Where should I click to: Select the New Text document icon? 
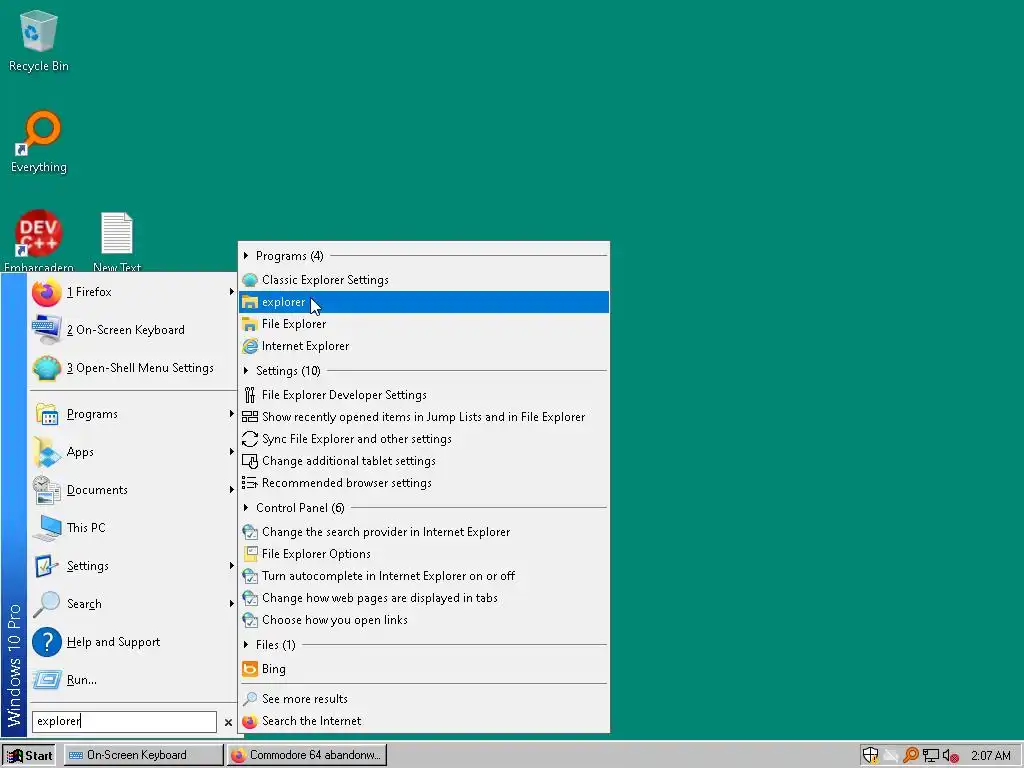pos(117,240)
